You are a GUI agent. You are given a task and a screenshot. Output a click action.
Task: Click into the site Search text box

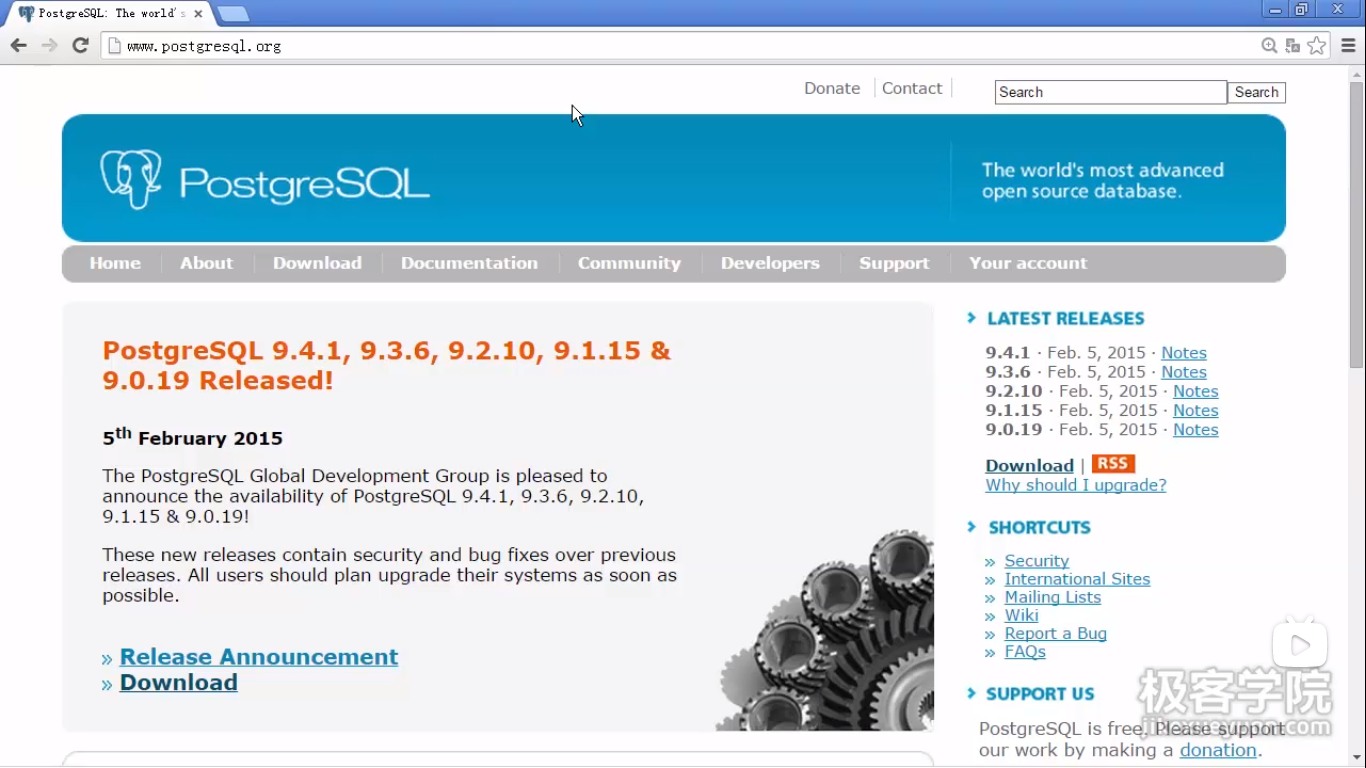click(1110, 92)
